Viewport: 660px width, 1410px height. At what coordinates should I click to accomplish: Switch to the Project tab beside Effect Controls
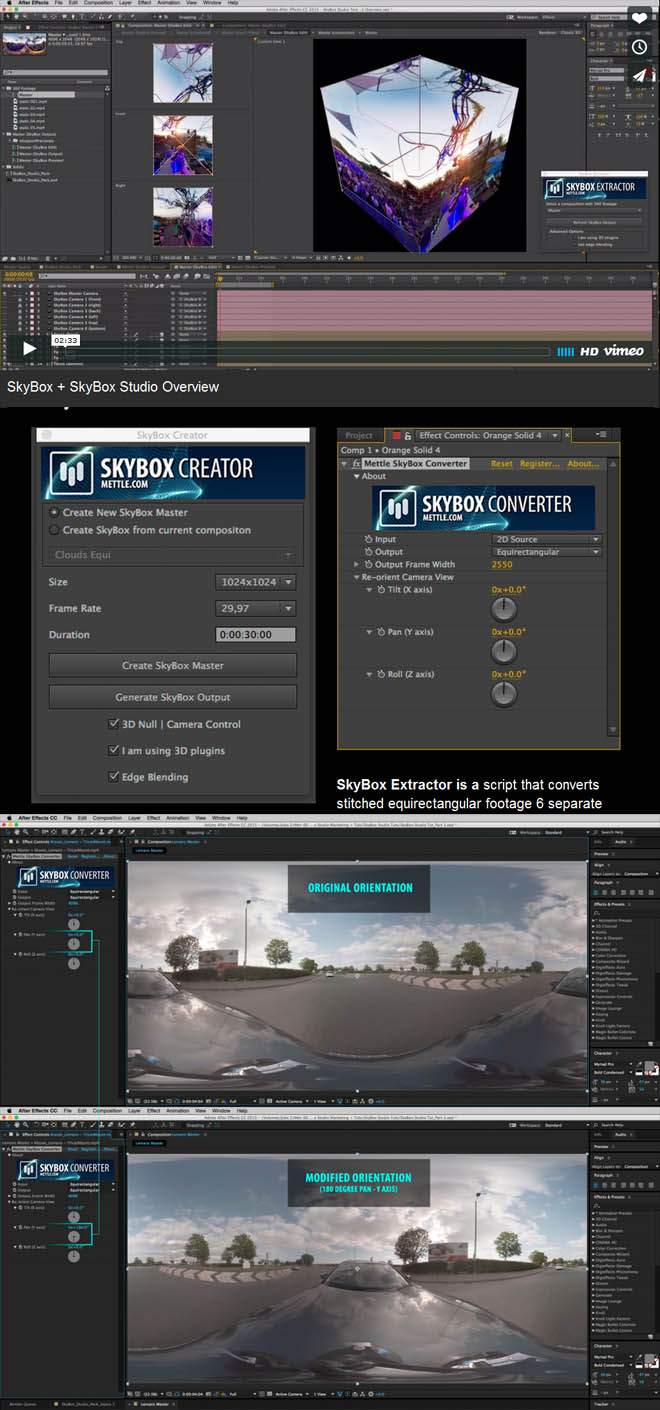(359, 436)
